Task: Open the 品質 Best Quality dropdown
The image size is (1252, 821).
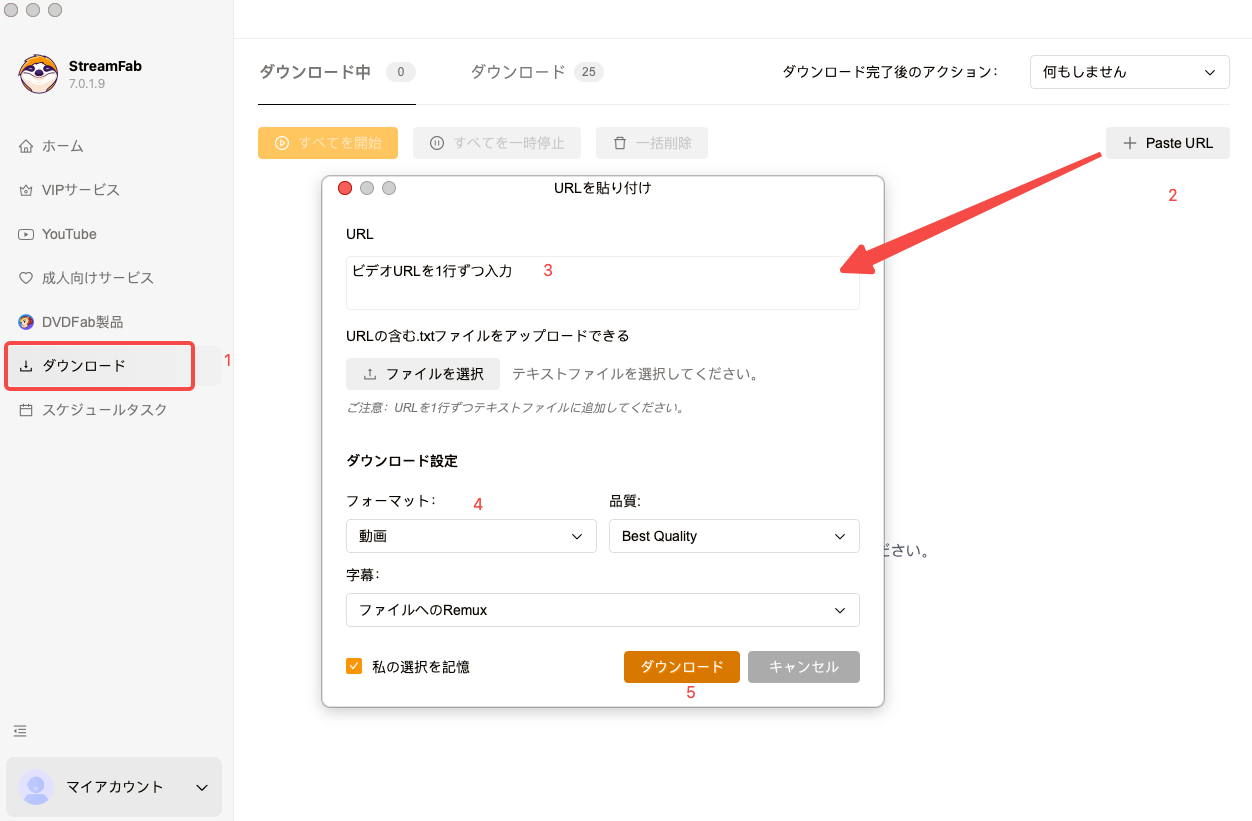Action: [734, 536]
